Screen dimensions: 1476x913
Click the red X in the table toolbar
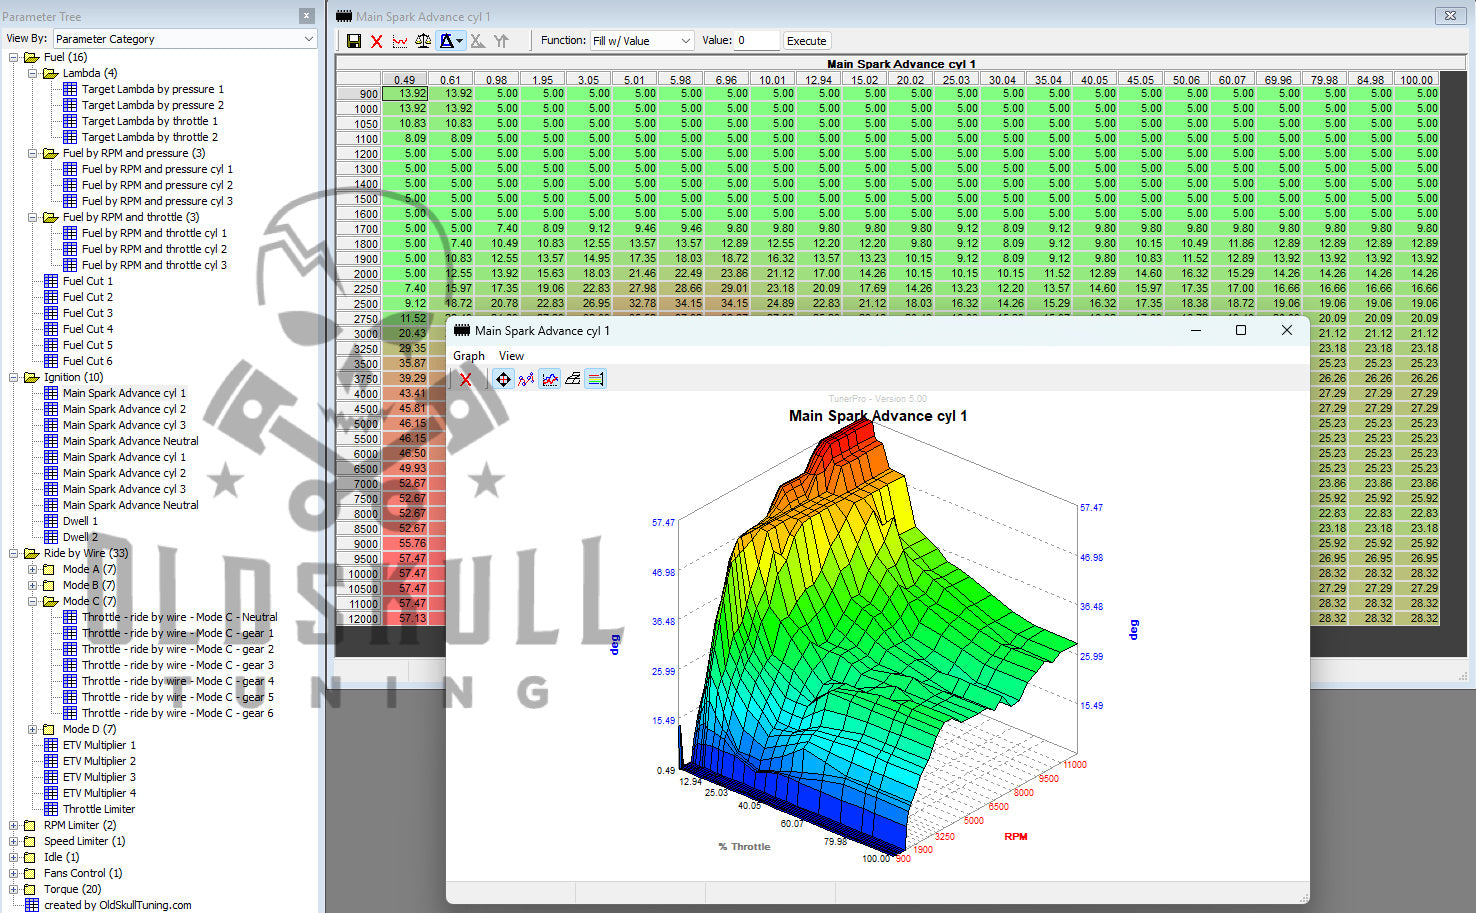(377, 41)
